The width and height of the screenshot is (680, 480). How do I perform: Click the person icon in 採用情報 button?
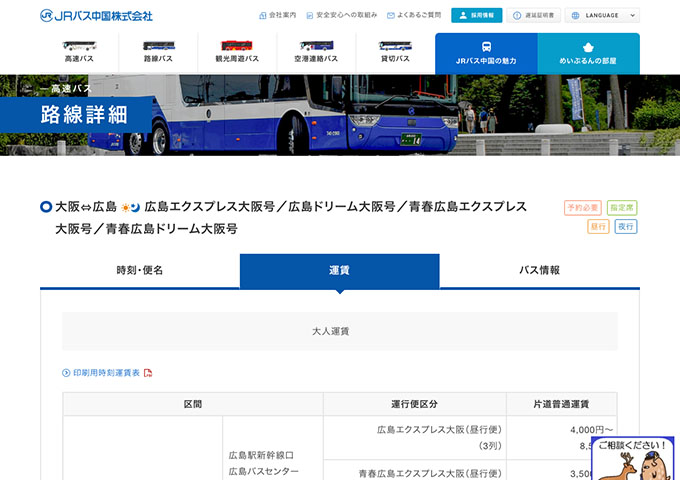[463, 15]
